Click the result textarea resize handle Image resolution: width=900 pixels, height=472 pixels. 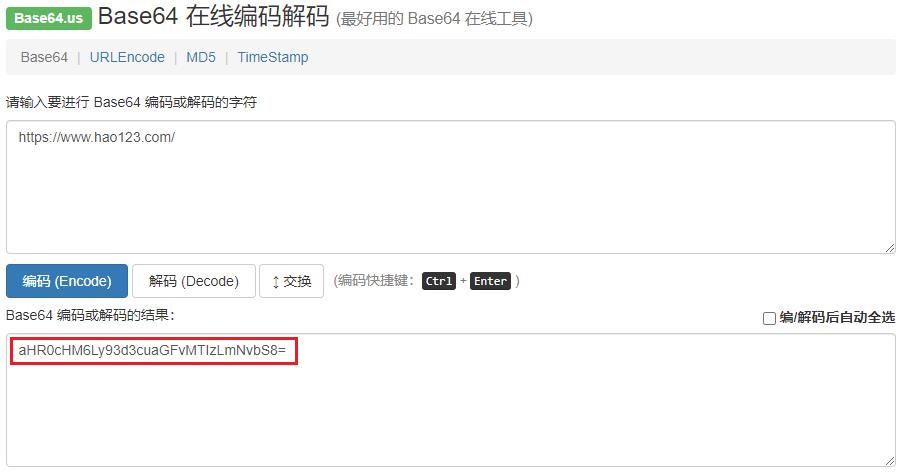tap(890, 461)
